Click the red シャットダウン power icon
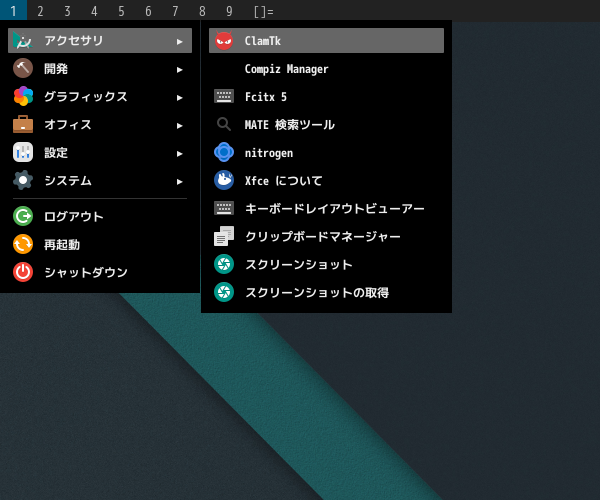This screenshot has height=500, width=600. pyautogui.click(x=23, y=272)
